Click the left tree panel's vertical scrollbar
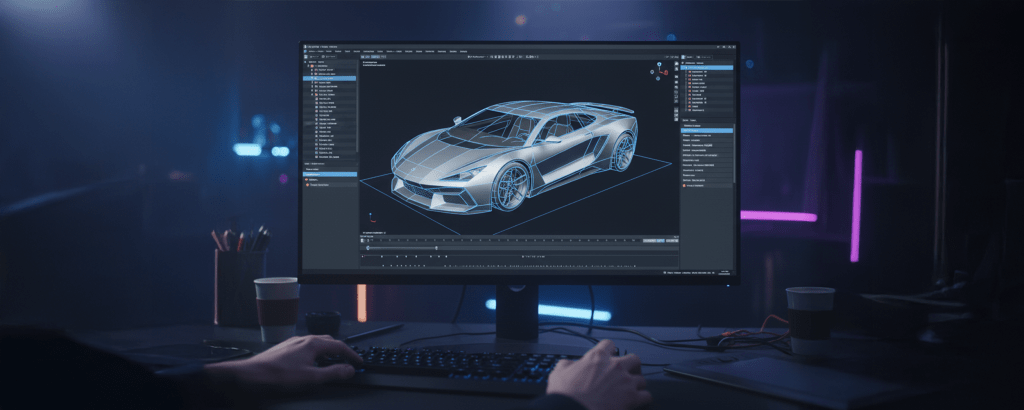 [x=358, y=108]
